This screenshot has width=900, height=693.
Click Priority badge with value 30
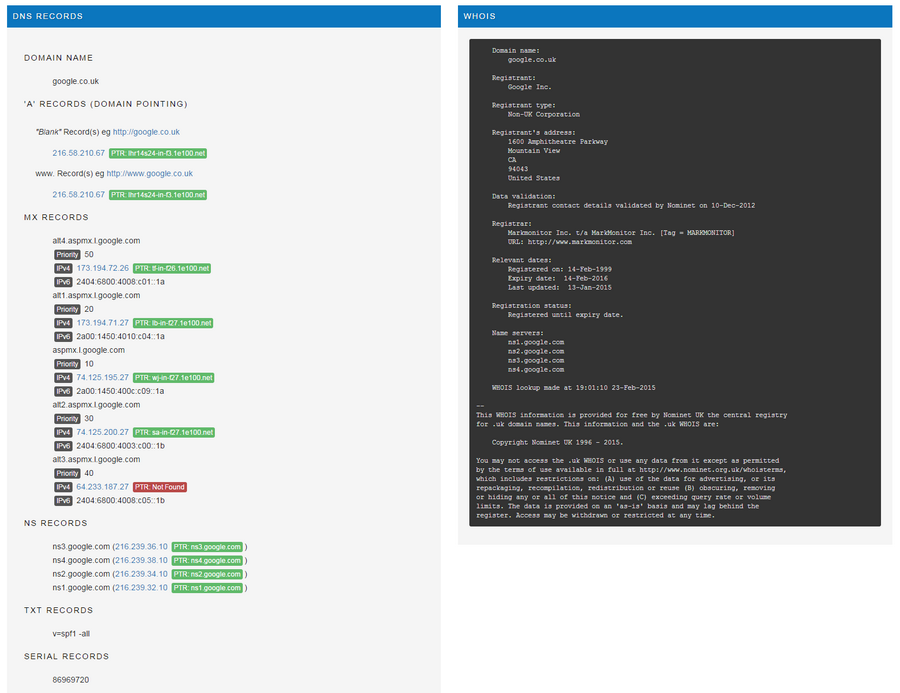coord(67,419)
